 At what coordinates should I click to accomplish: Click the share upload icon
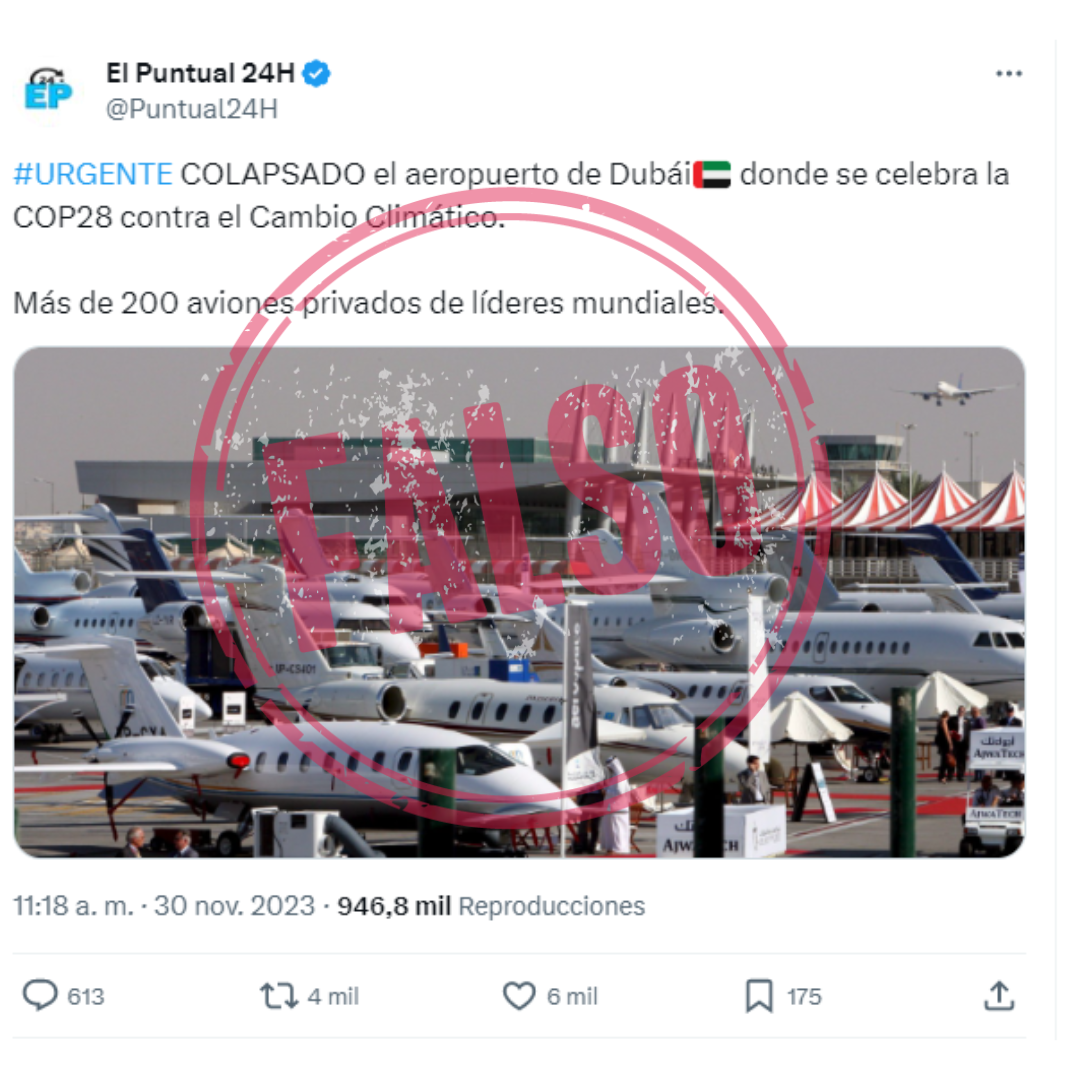(999, 995)
